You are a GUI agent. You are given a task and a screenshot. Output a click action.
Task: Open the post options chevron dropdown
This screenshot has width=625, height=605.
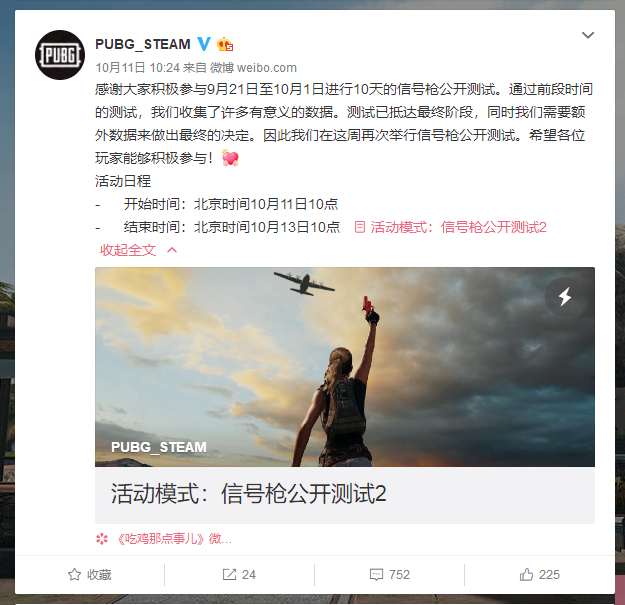[588, 35]
